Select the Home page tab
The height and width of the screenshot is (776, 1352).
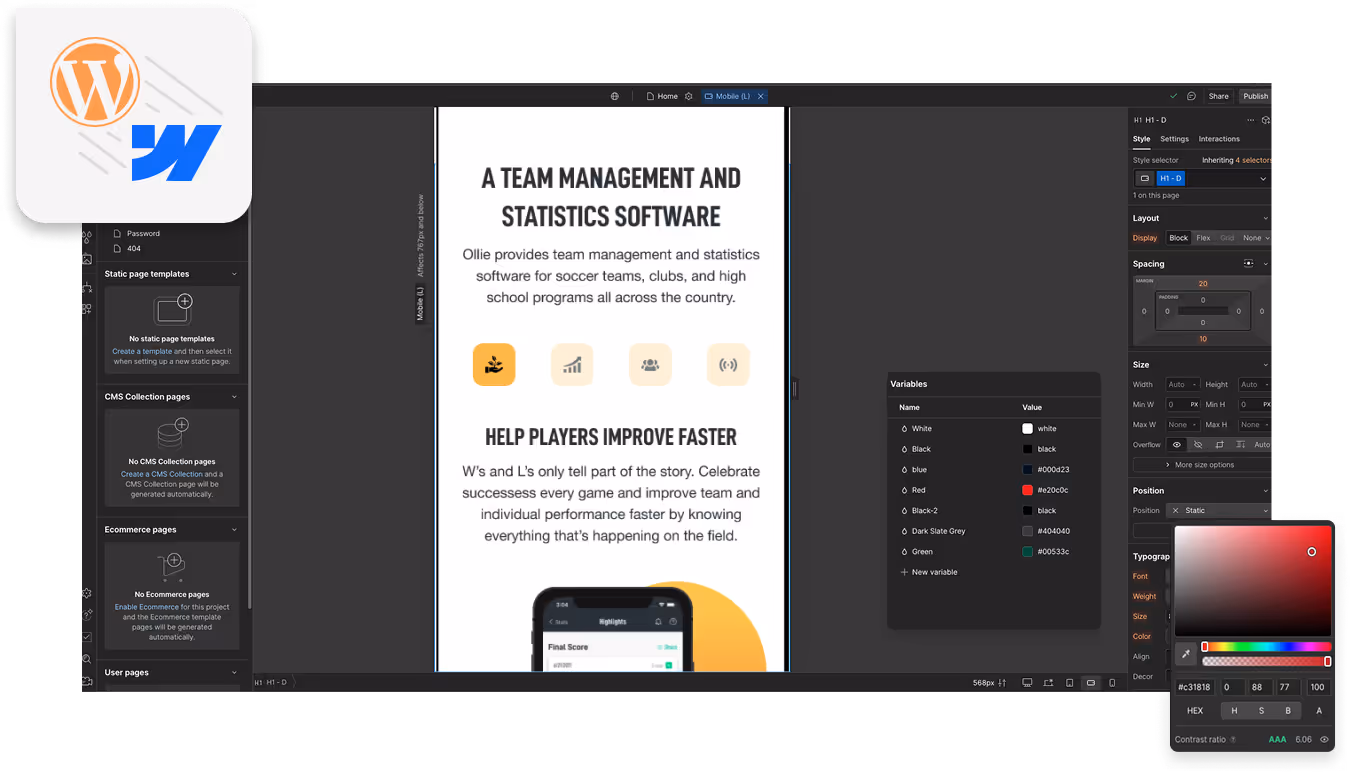point(662,96)
